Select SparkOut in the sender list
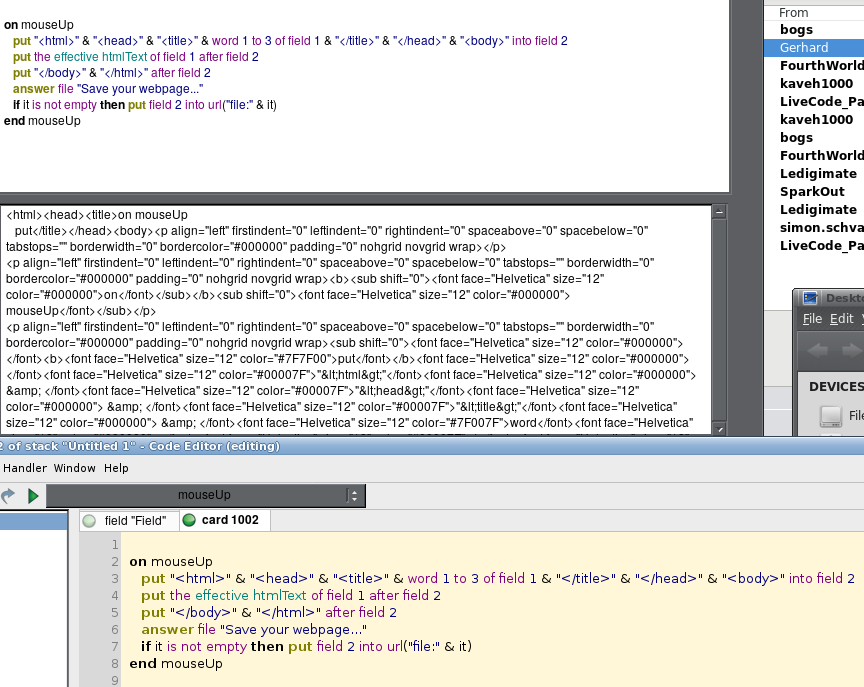The width and height of the screenshot is (864, 687). [x=812, y=191]
